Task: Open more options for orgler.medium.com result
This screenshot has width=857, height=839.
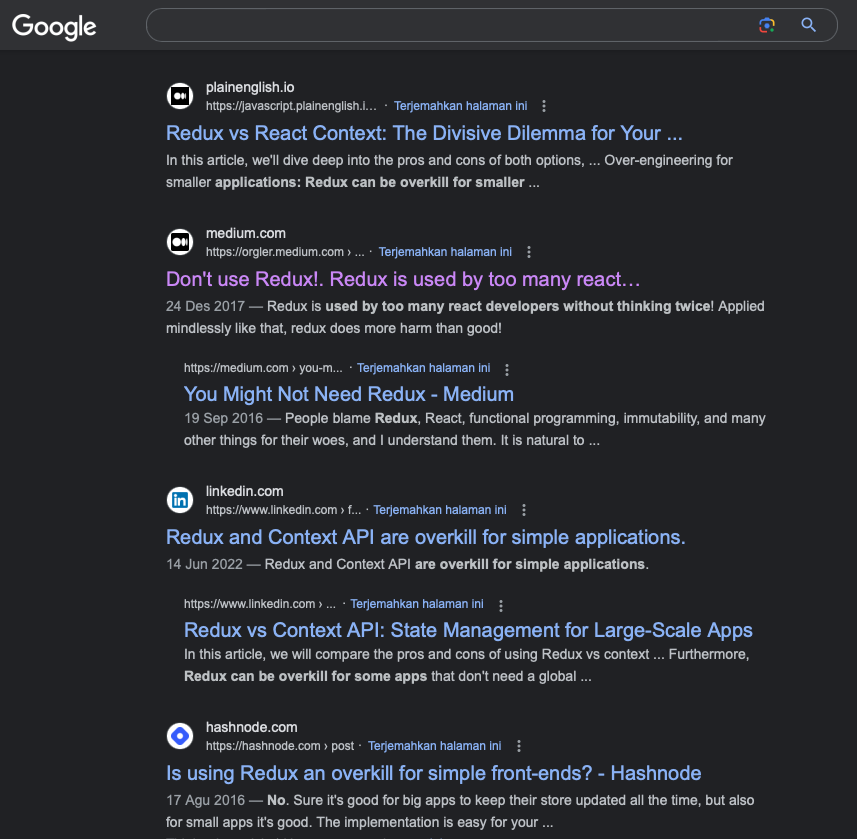Action: point(529,252)
